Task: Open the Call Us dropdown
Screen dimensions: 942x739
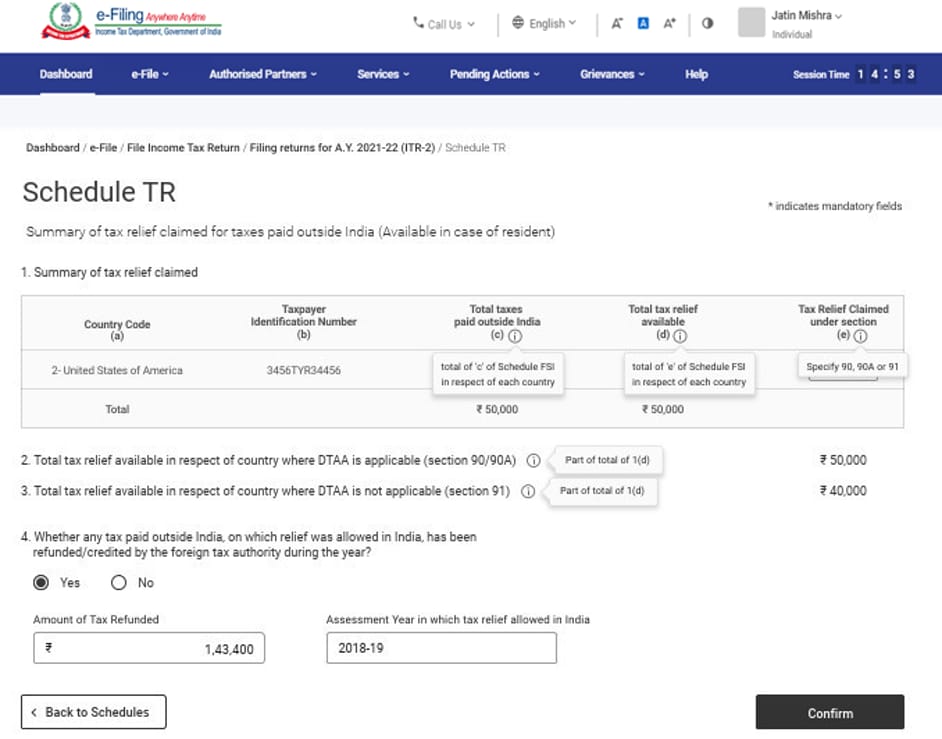Action: [x=445, y=24]
